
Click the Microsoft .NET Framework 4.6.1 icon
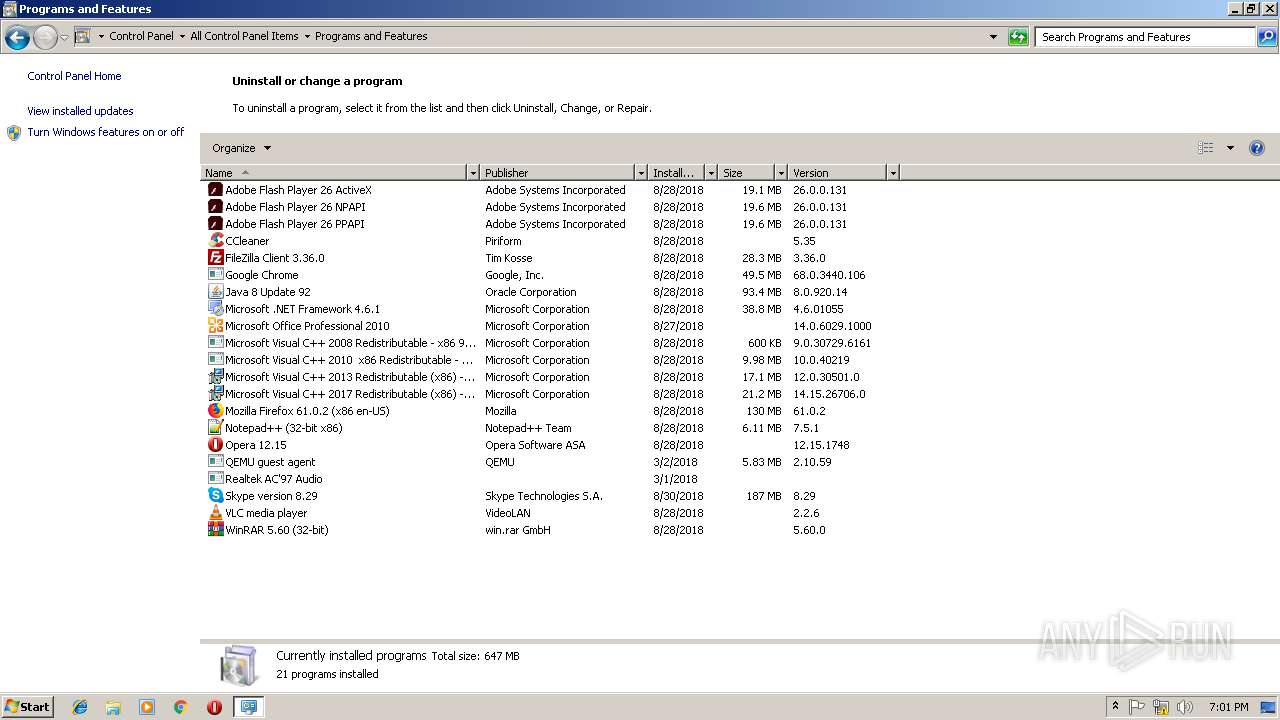pyautogui.click(x=215, y=309)
